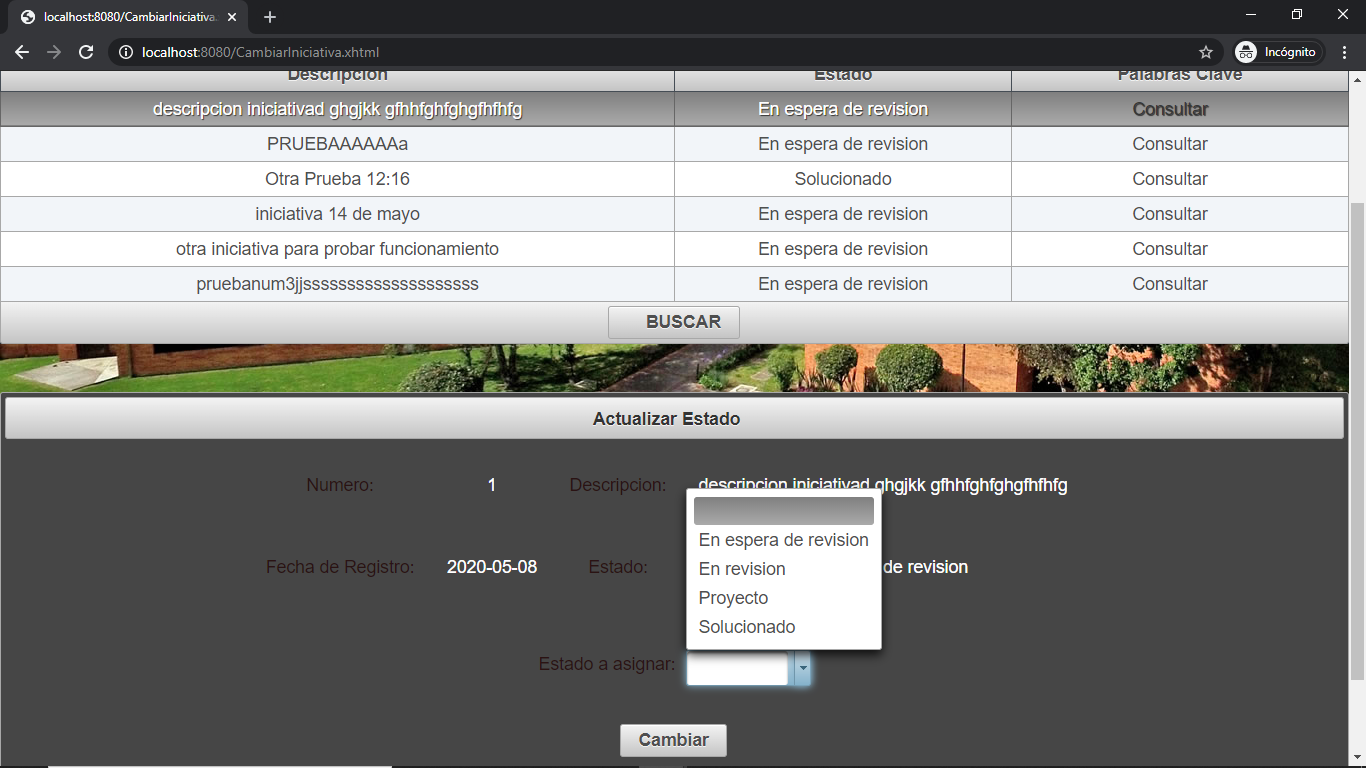
Task: Expand the Estado a asignar dropdown arrow
Action: (802, 669)
